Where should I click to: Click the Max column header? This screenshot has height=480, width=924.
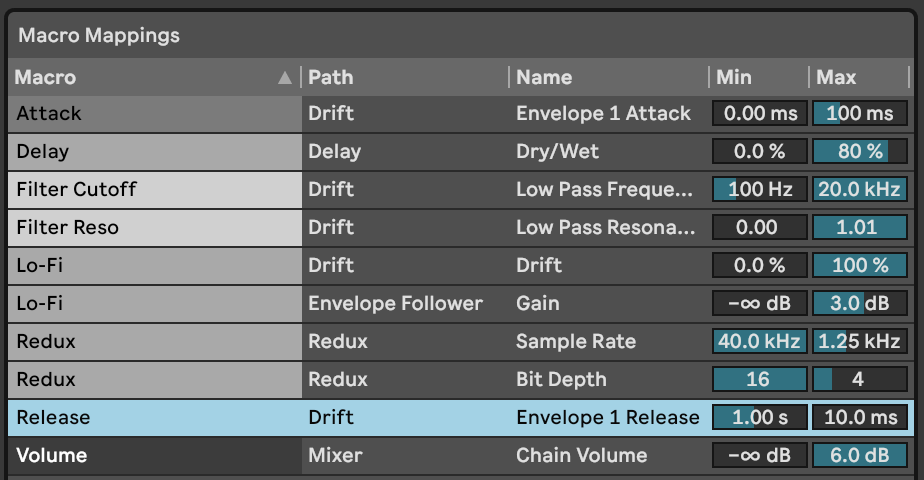click(859, 77)
